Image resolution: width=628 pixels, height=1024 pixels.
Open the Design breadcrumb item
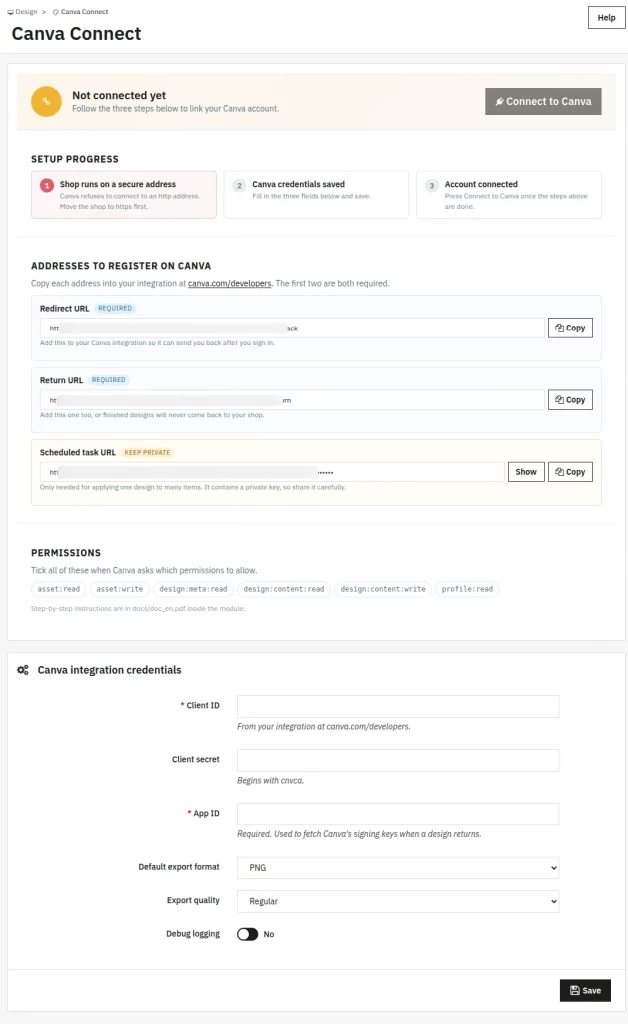point(22,12)
